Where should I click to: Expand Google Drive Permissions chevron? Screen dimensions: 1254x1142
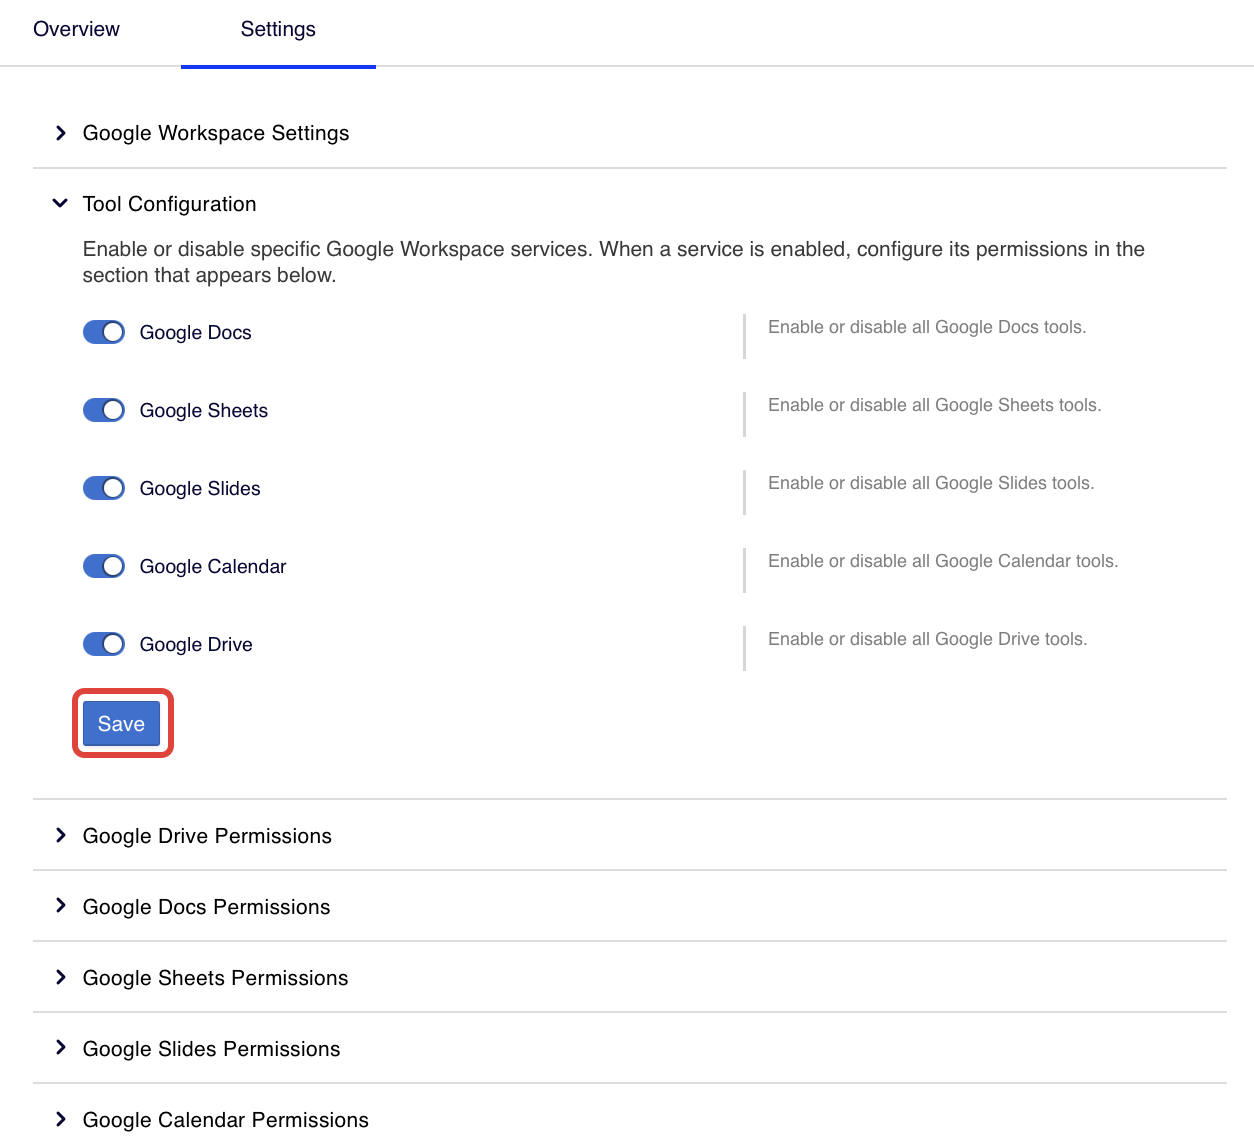[x=61, y=836]
